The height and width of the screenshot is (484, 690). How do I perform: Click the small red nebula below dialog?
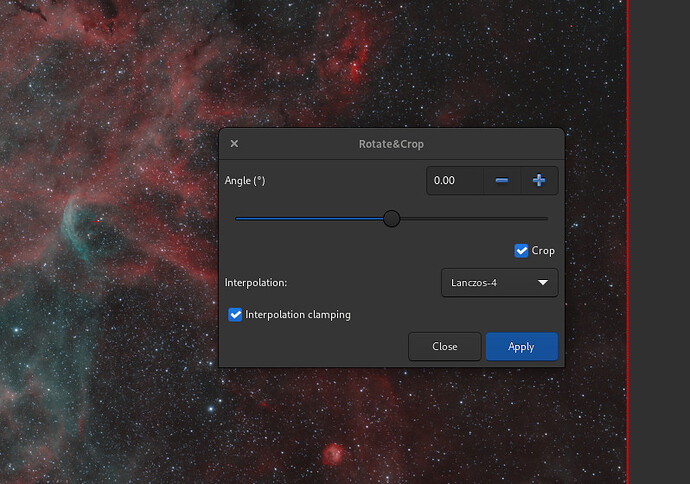pyautogui.click(x=332, y=456)
